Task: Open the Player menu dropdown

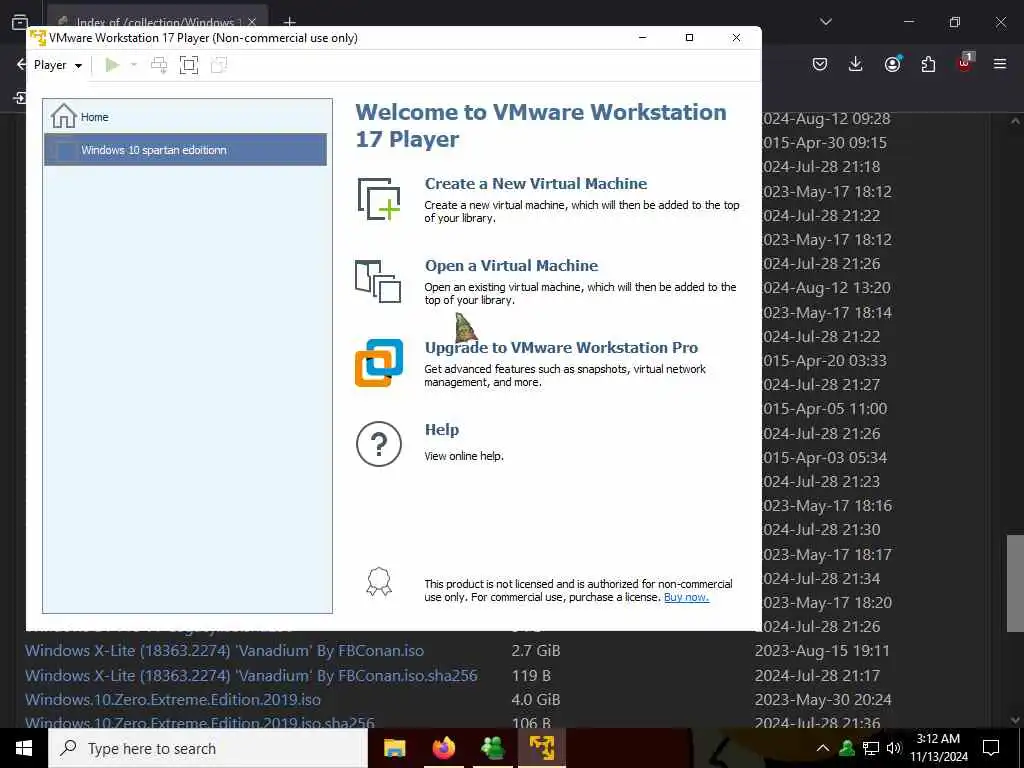Action: [57, 65]
